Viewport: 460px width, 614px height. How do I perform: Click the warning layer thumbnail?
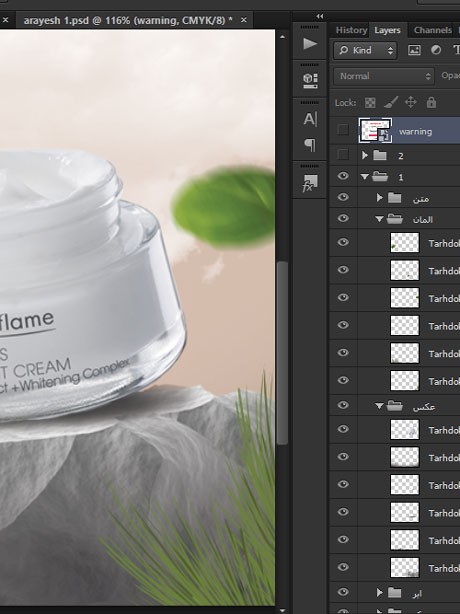click(x=375, y=130)
